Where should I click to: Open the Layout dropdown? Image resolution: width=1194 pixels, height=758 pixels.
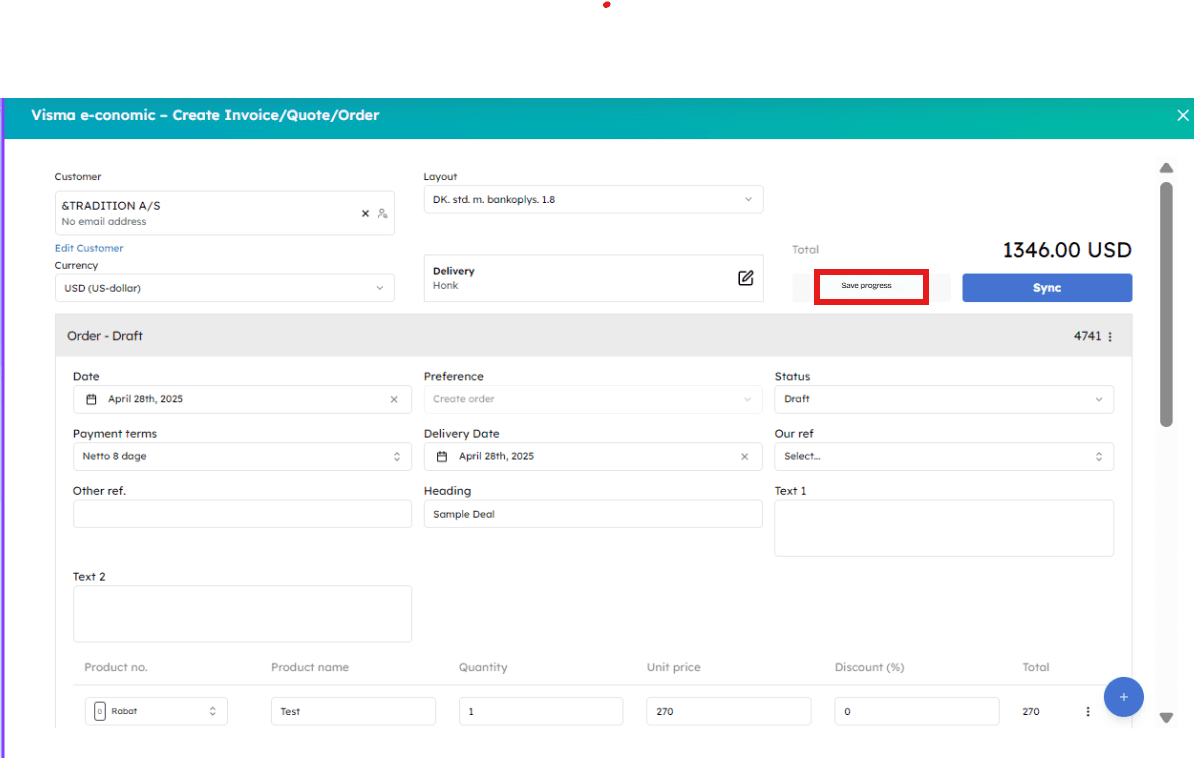tap(593, 200)
